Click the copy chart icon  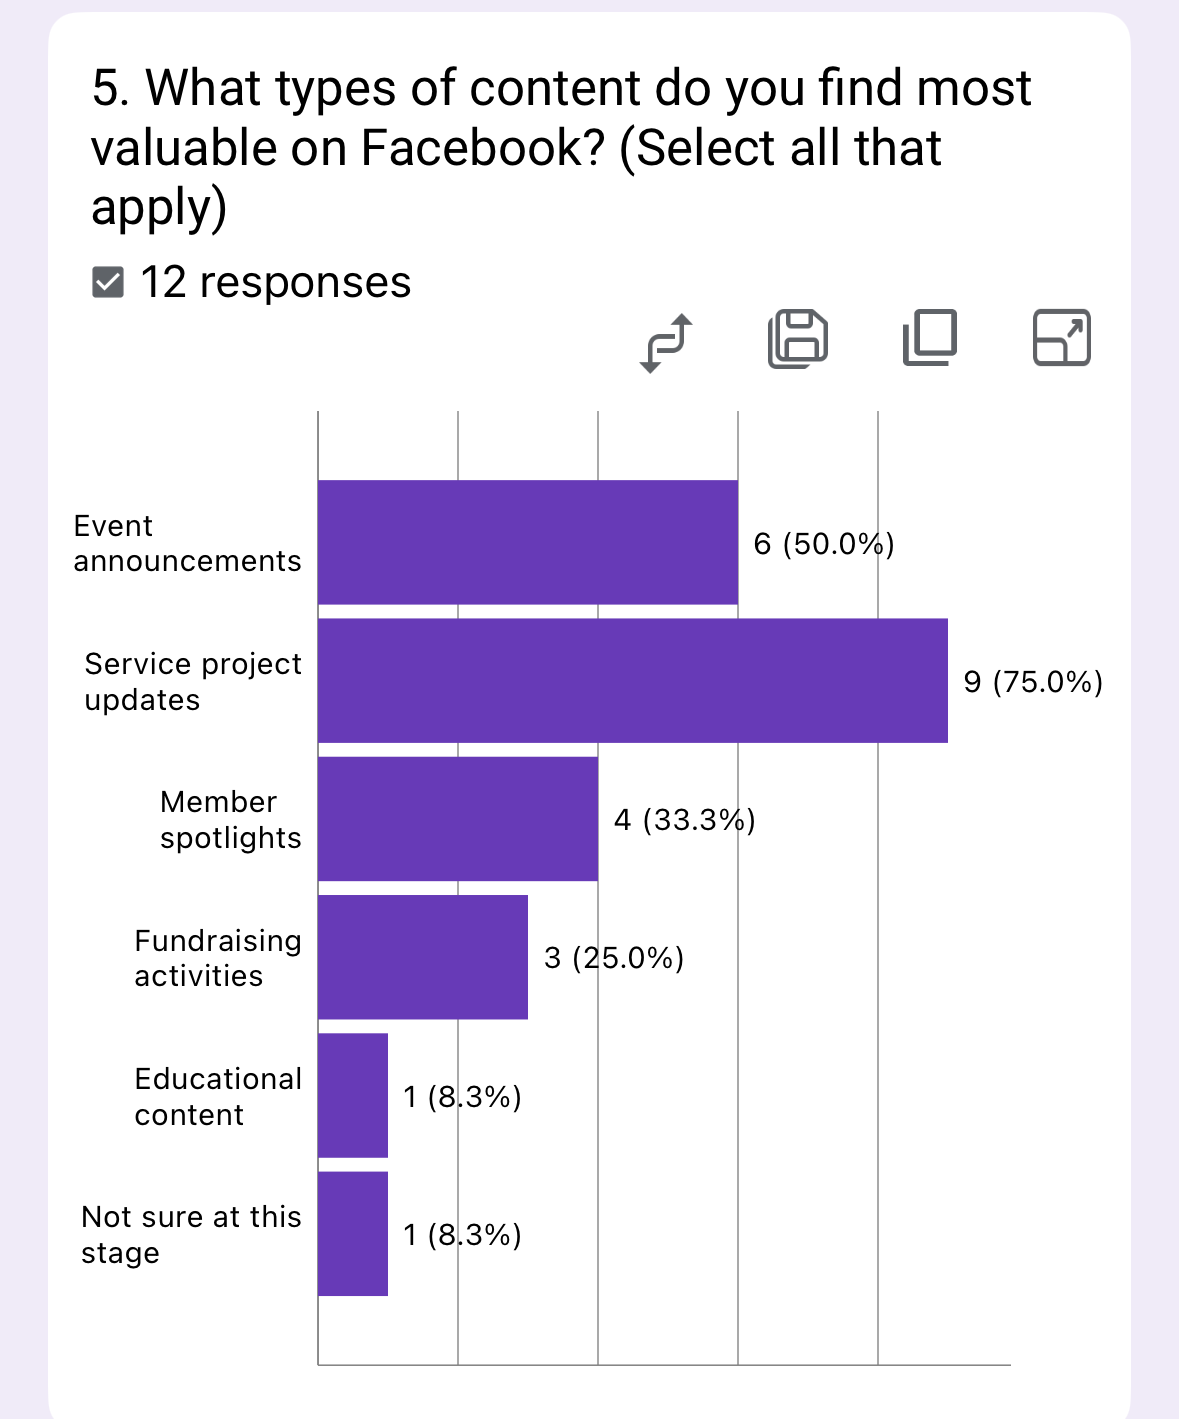[x=930, y=338]
